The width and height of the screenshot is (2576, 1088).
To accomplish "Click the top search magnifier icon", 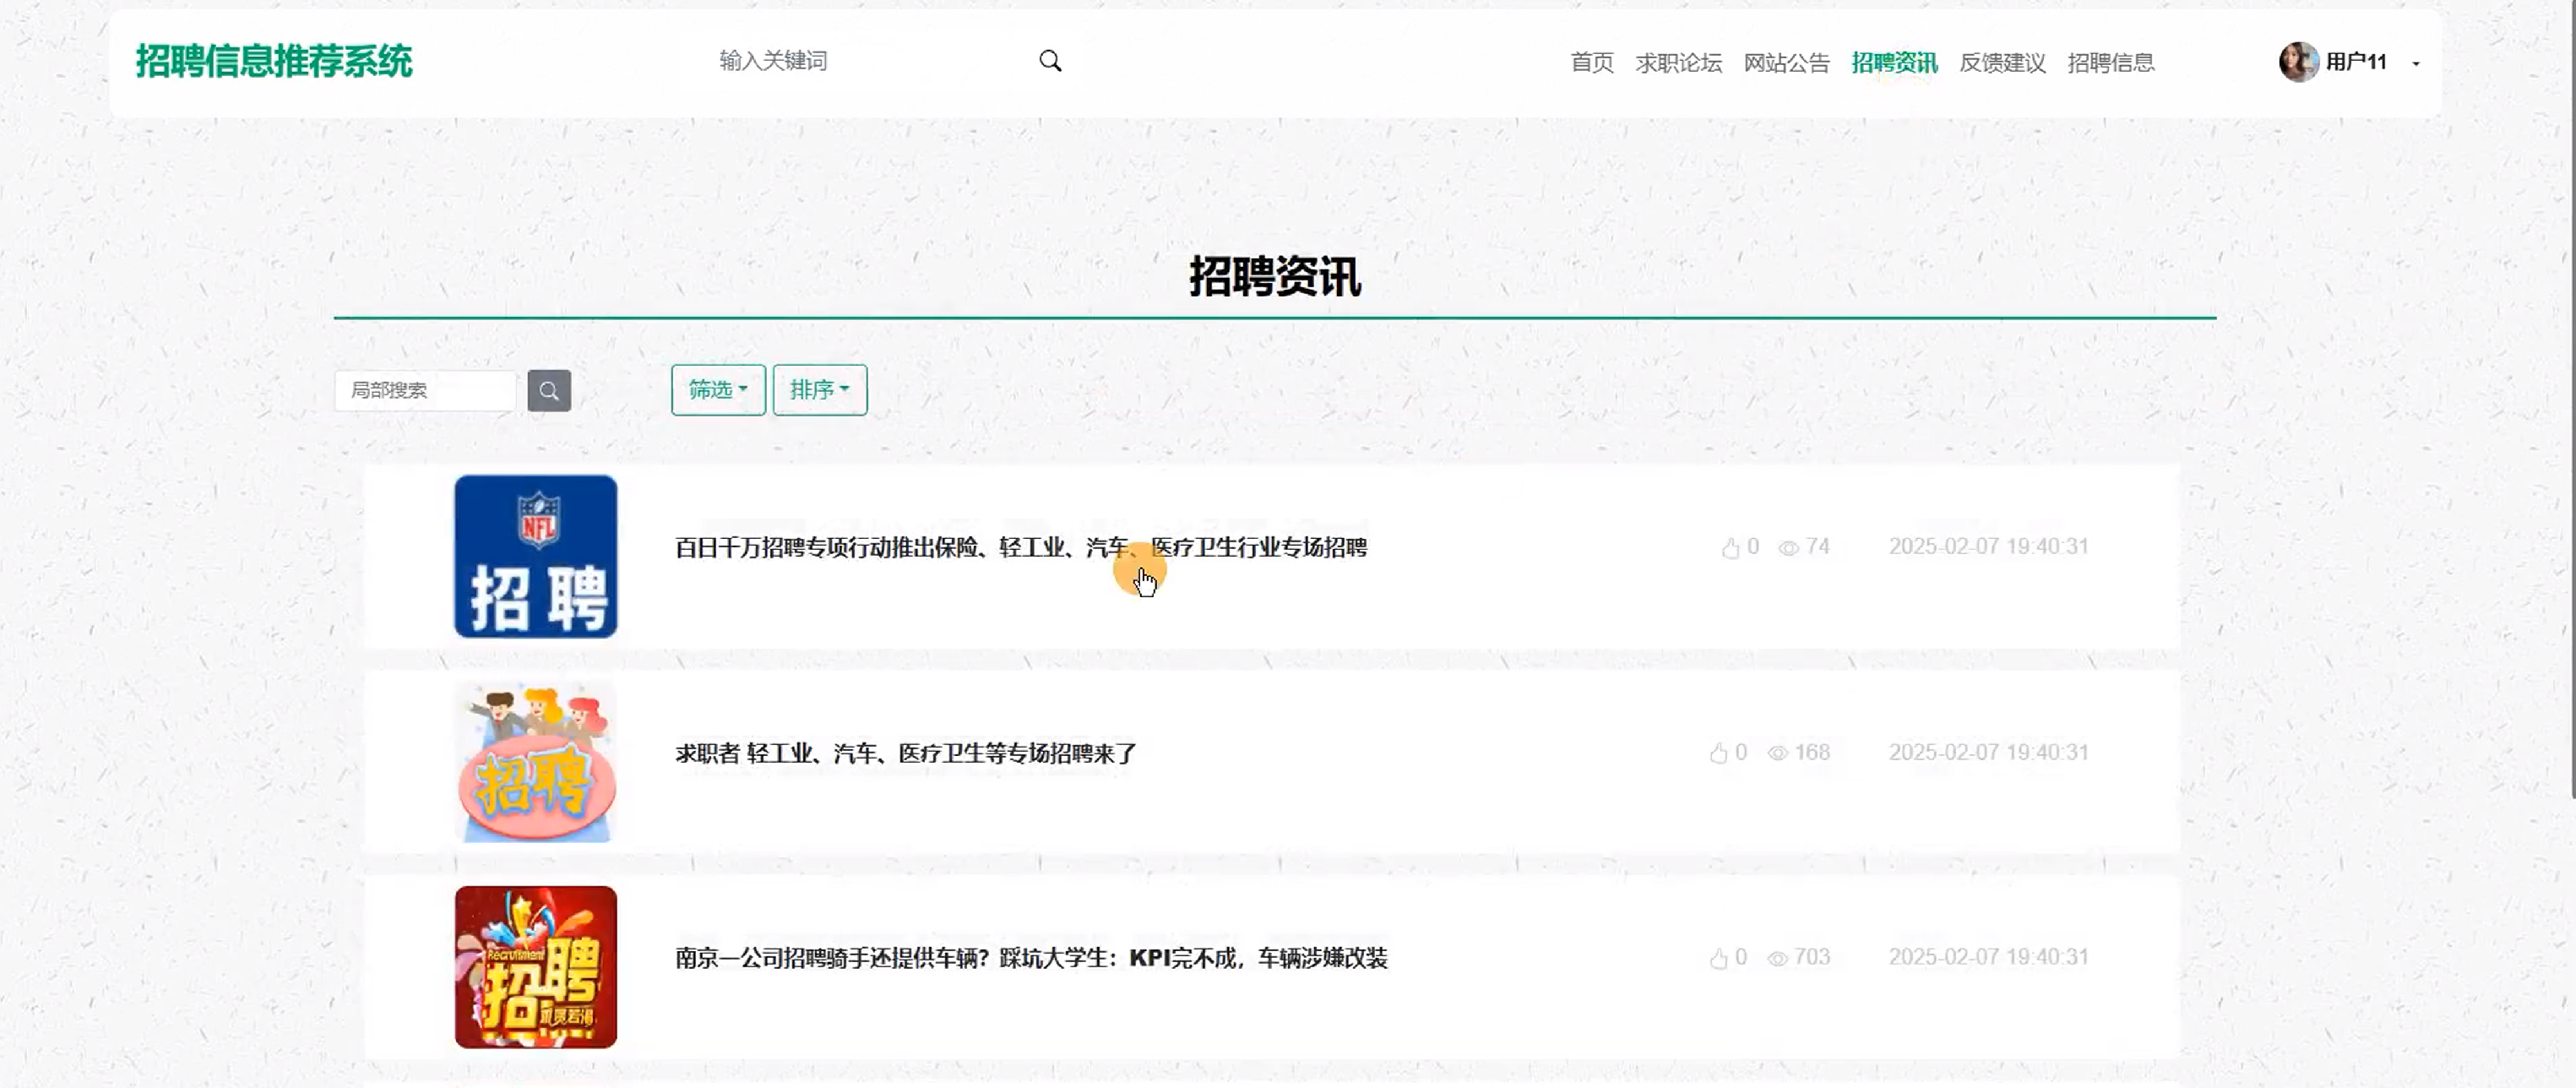I will [1050, 61].
